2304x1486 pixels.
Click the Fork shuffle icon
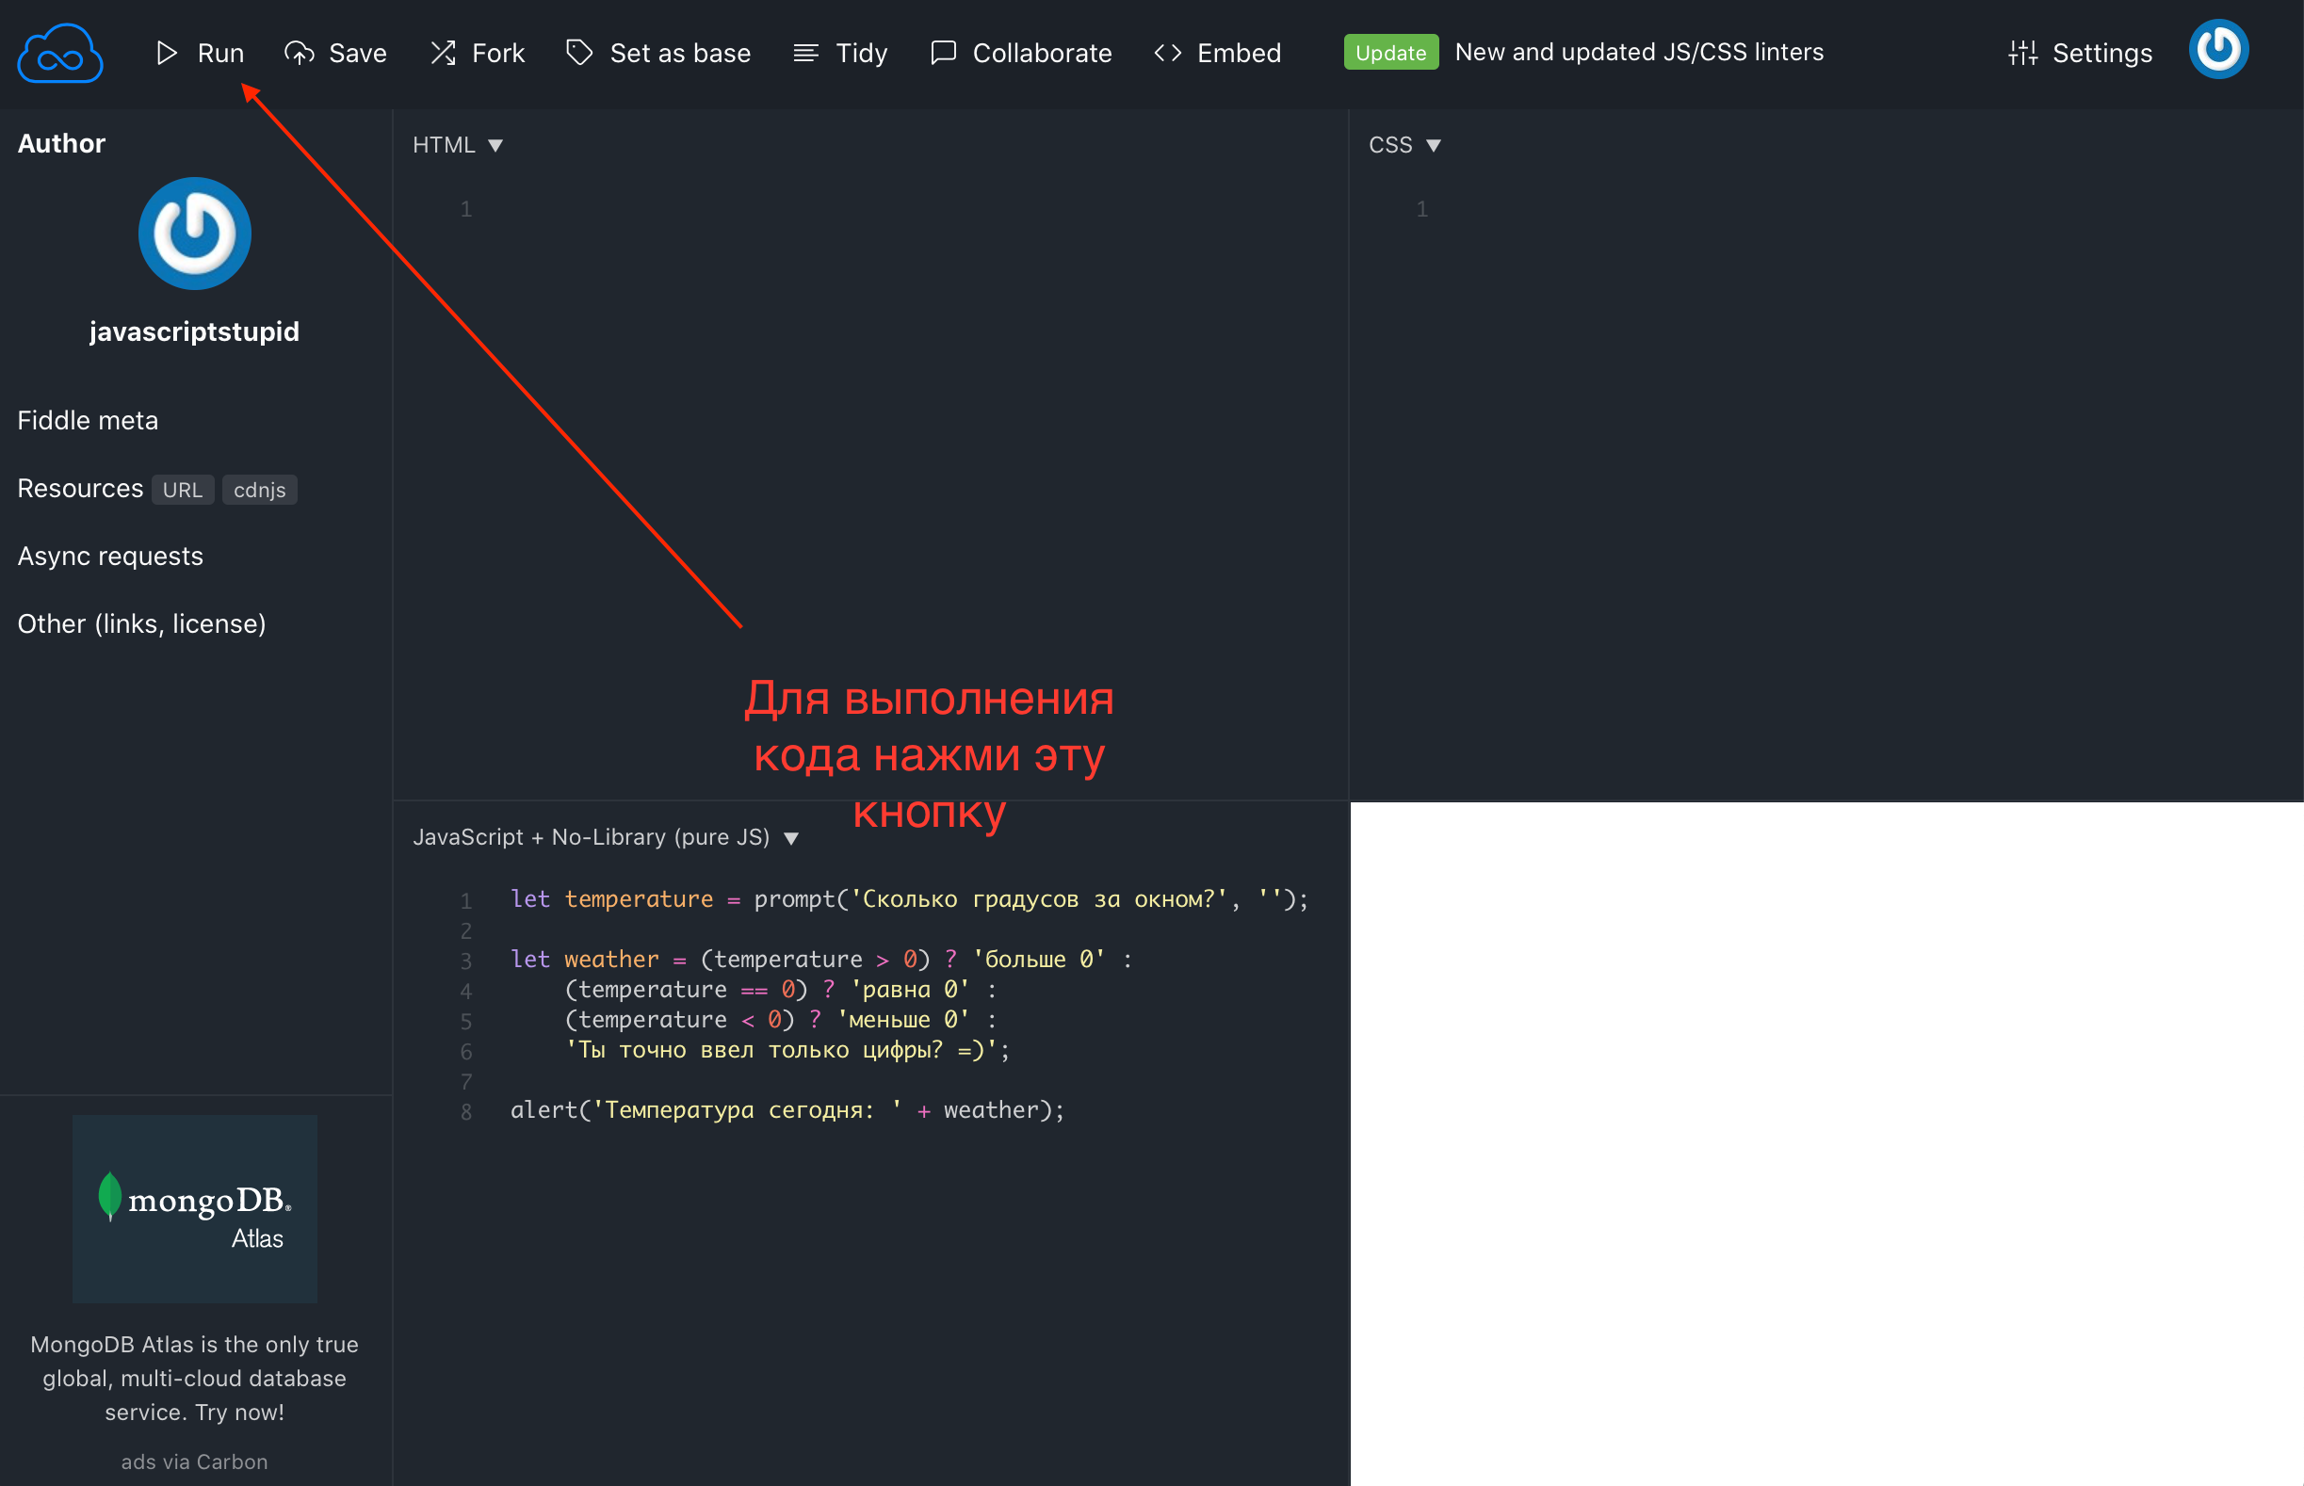click(x=443, y=52)
